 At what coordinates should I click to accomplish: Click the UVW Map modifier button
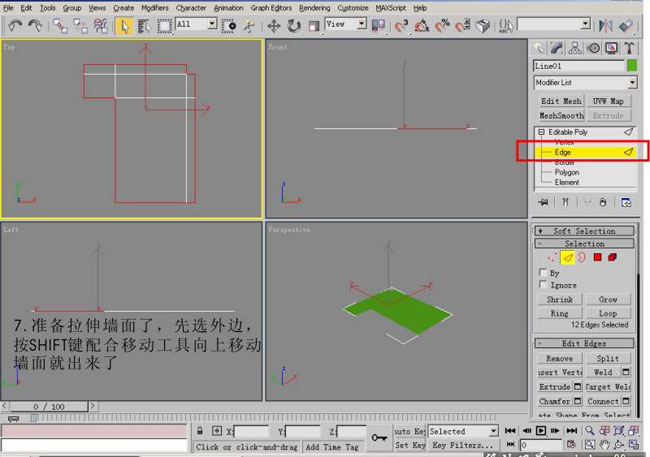coord(608,101)
